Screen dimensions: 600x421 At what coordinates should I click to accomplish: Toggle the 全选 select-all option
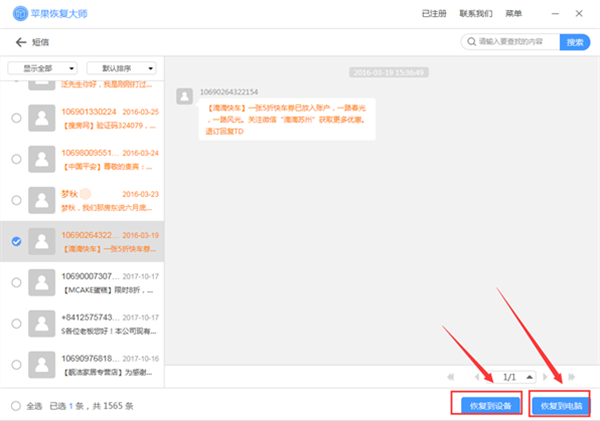[16, 406]
